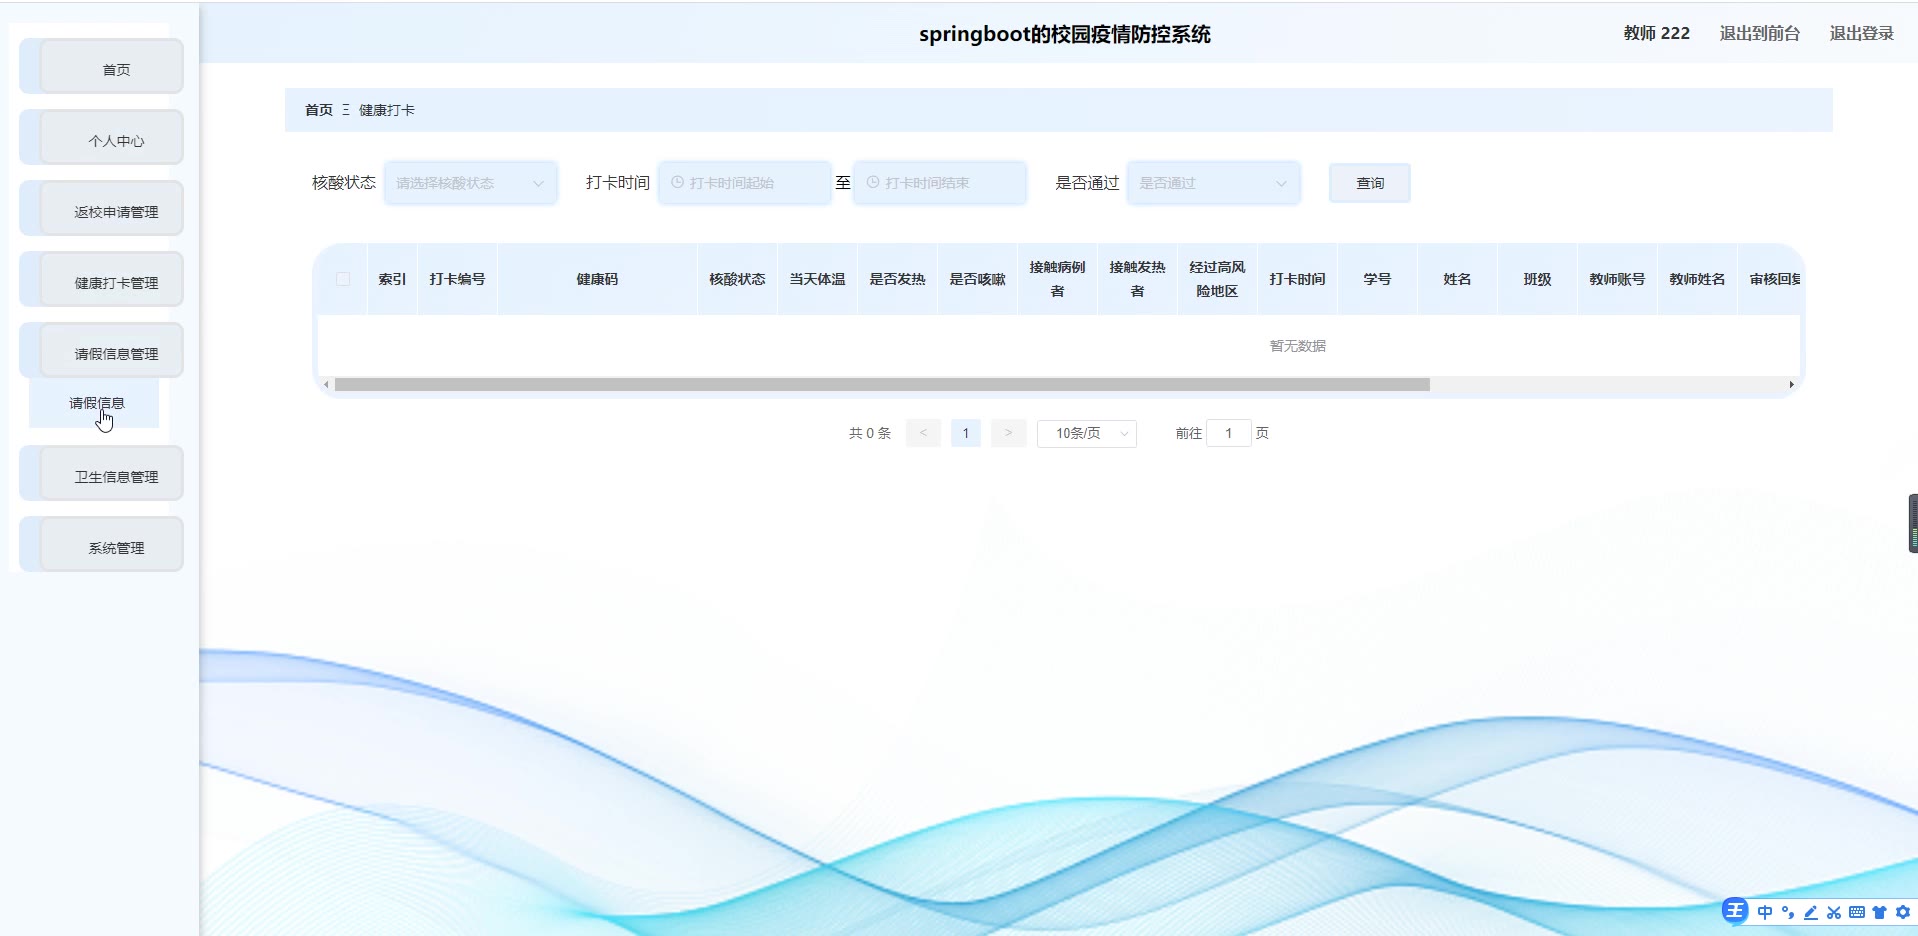Click 退出到前台 link
The image size is (1918, 936).
point(1760,33)
